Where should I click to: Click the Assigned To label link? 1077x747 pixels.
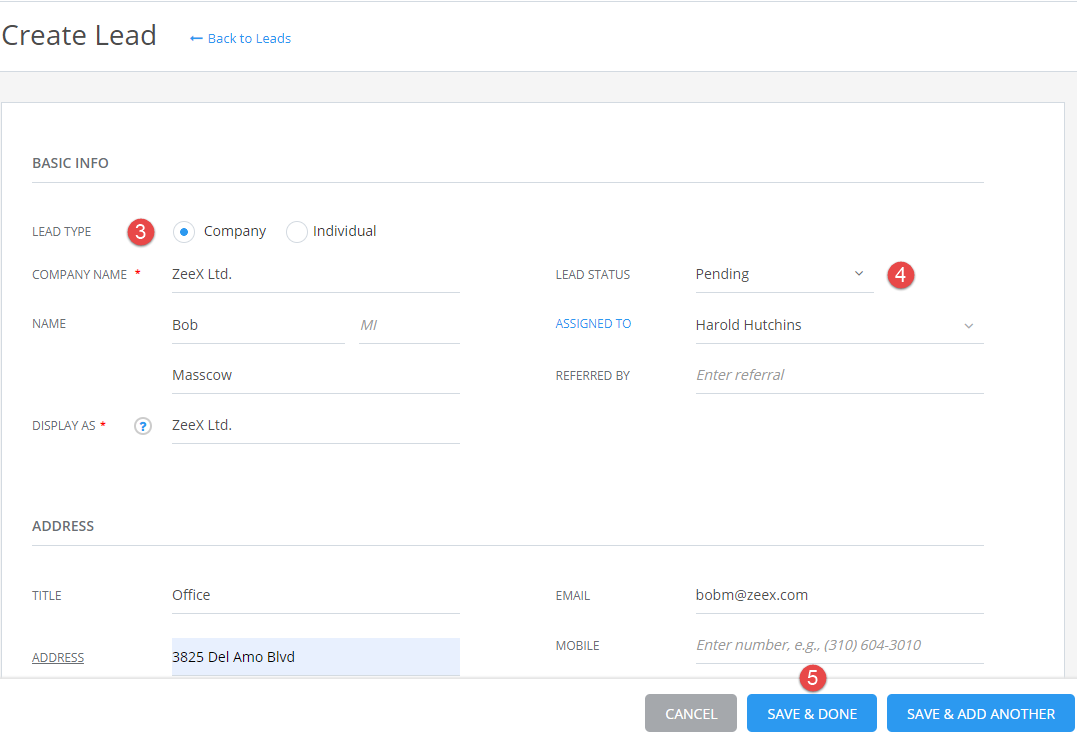pyautogui.click(x=593, y=323)
